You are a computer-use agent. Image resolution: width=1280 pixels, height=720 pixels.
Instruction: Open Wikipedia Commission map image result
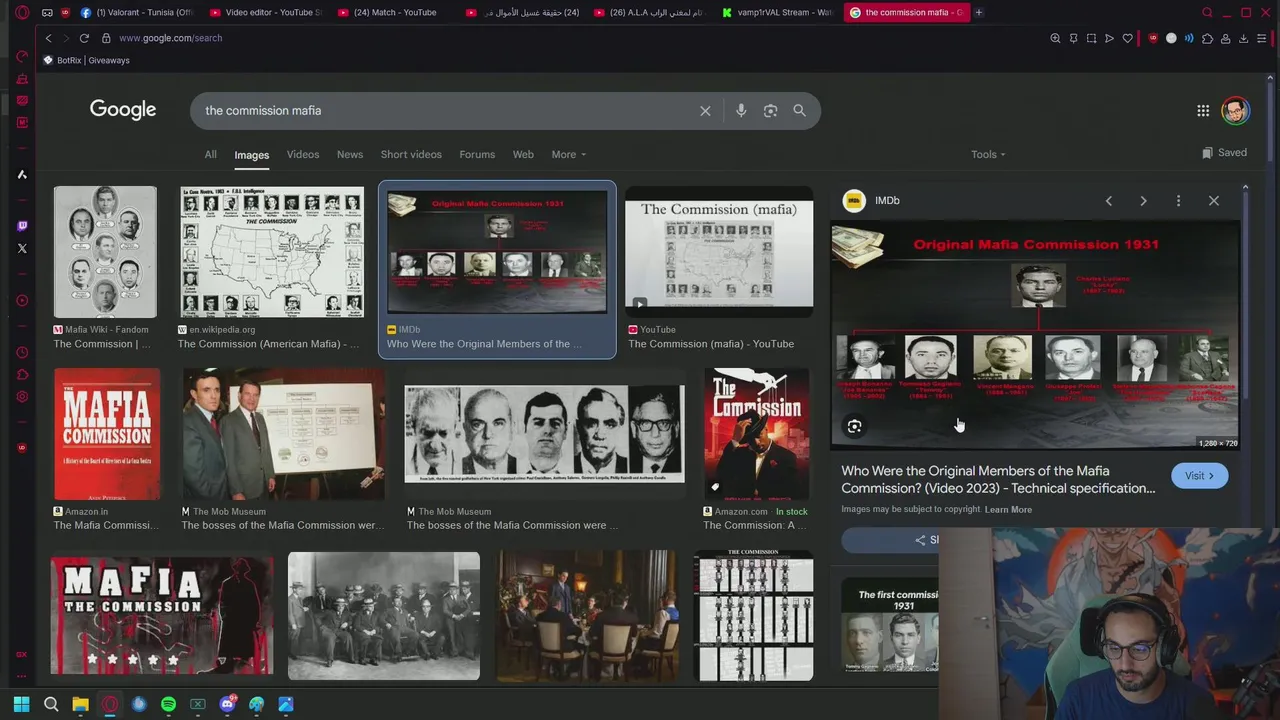coord(272,252)
